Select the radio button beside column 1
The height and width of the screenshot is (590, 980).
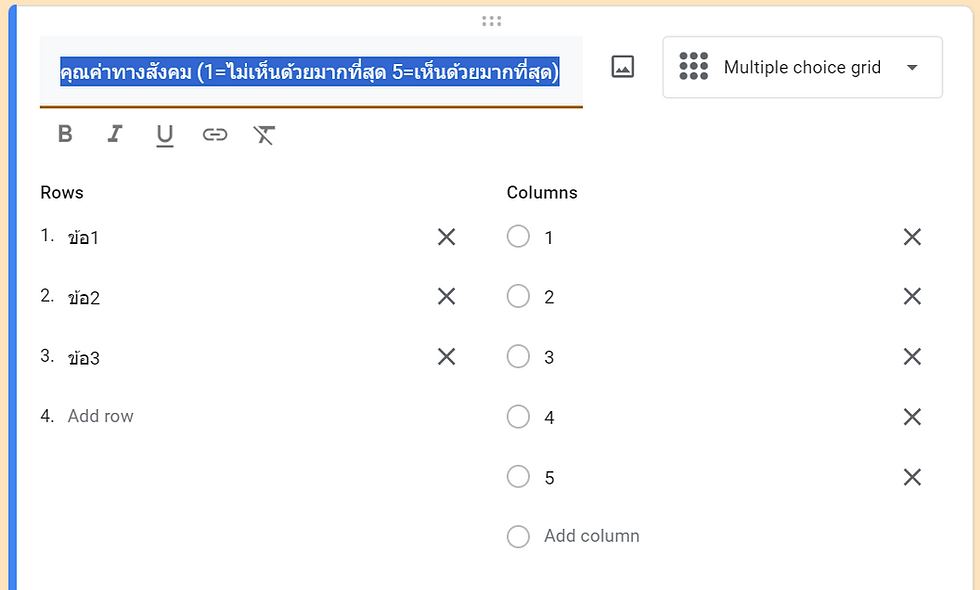coord(518,237)
